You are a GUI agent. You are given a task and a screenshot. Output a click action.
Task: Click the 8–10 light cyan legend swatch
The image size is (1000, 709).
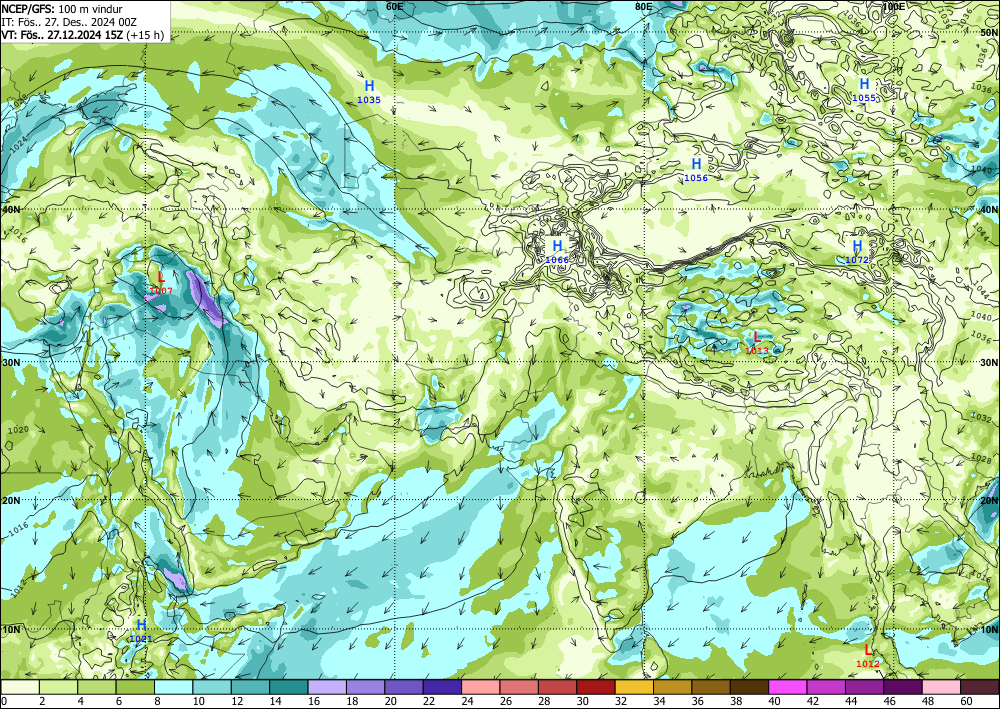(x=173, y=687)
